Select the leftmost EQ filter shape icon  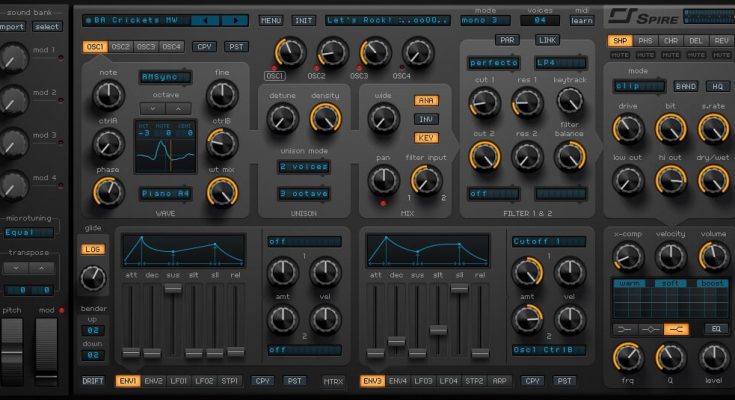(x=626, y=328)
